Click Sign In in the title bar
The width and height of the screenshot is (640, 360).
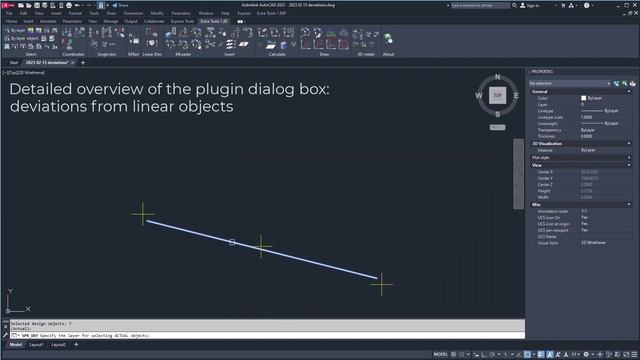(530, 5)
